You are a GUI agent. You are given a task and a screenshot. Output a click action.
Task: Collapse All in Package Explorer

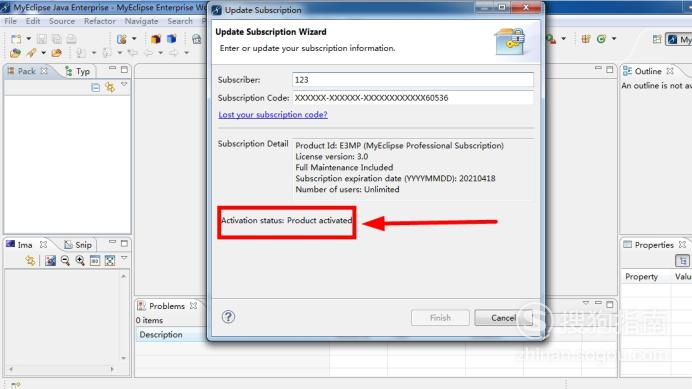coord(95,87)
